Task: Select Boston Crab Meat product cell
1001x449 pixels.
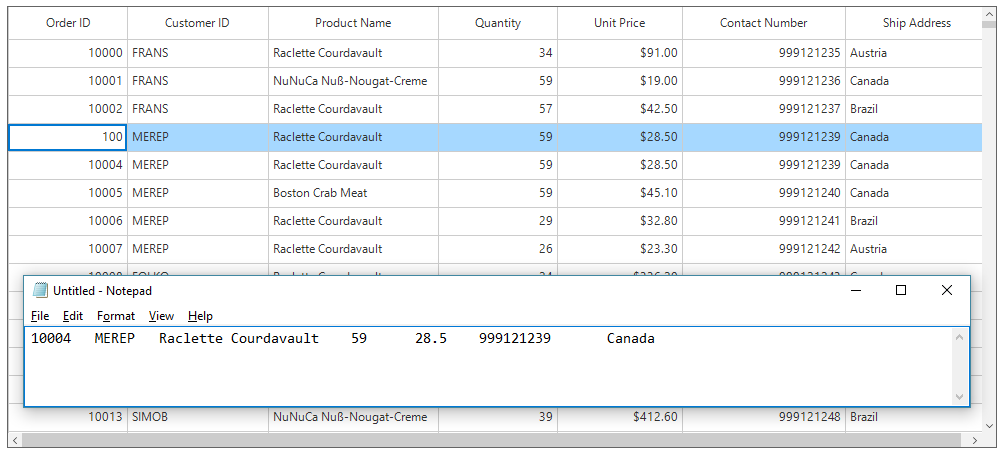Action: tap(353, 193)
